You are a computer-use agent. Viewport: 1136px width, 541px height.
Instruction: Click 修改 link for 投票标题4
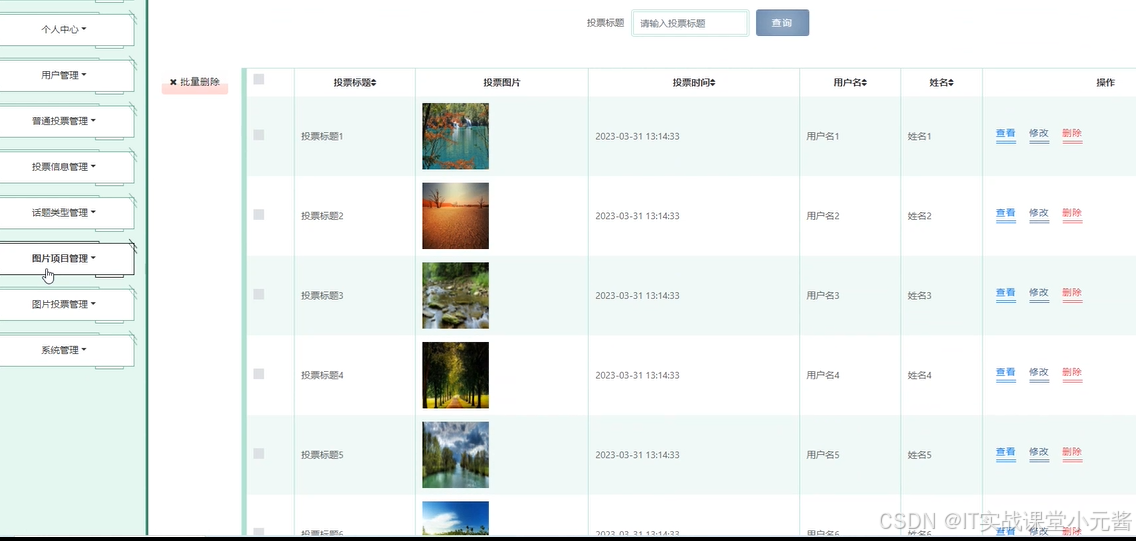(1039, 373)
